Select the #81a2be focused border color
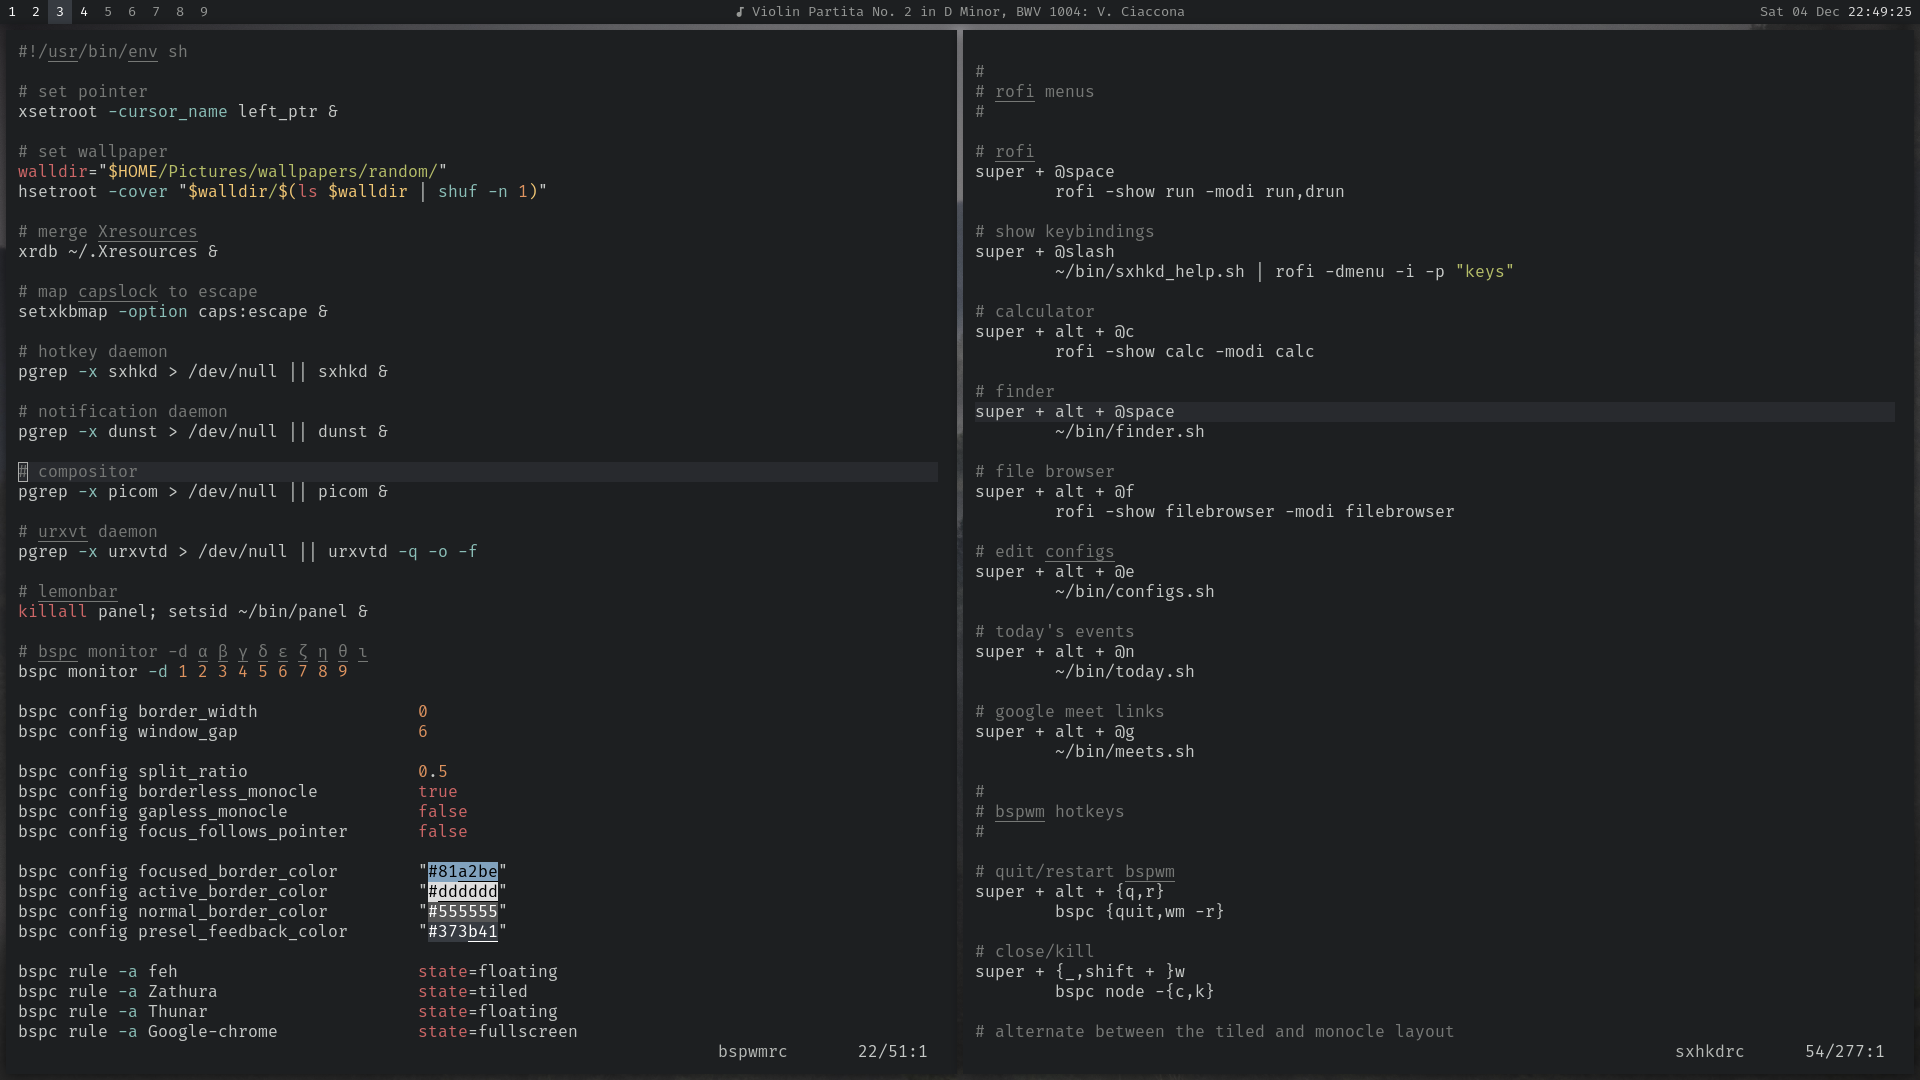1920x1080 pixels. click(462, 872)
